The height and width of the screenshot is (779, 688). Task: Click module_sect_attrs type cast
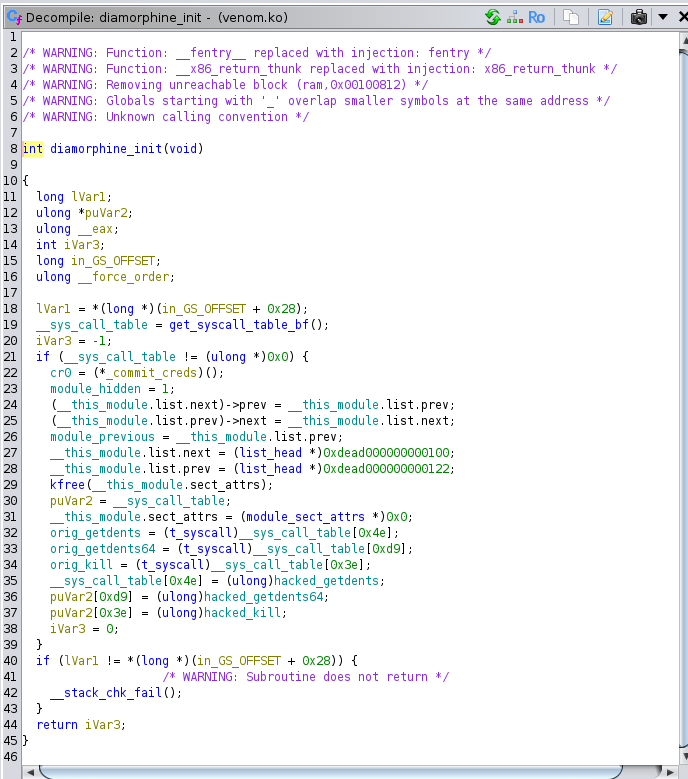click(x=306, y=517)
